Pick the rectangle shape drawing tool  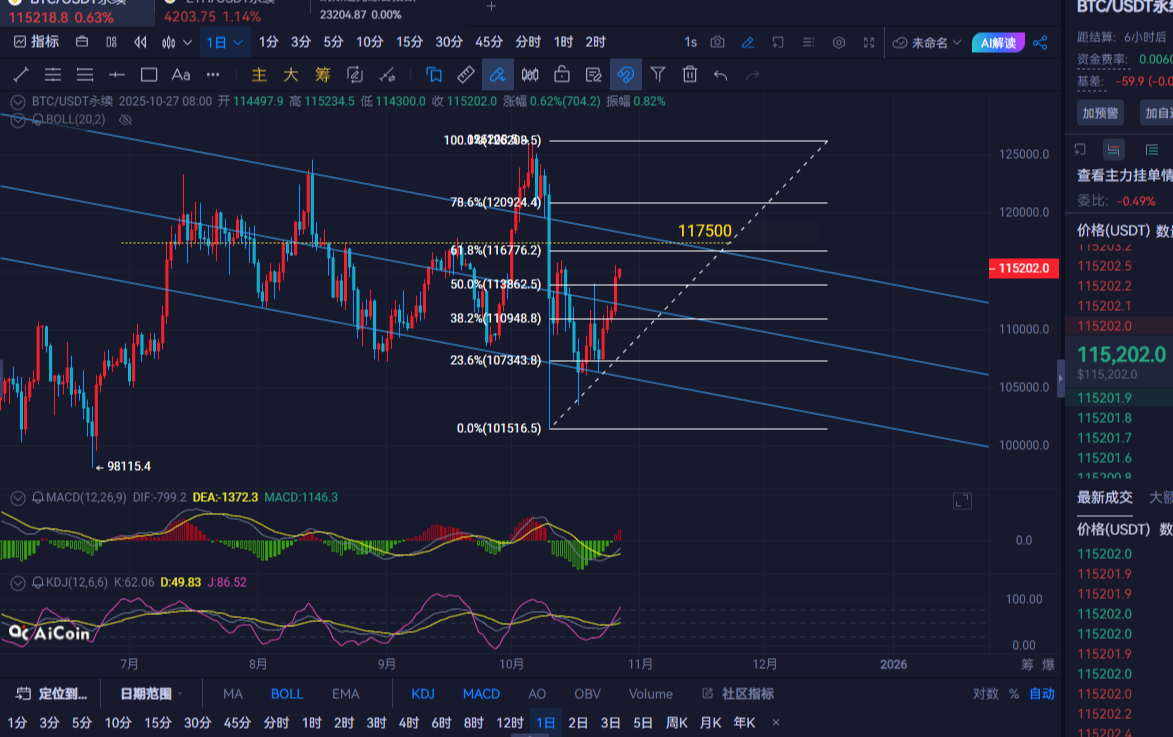(149, 74)
